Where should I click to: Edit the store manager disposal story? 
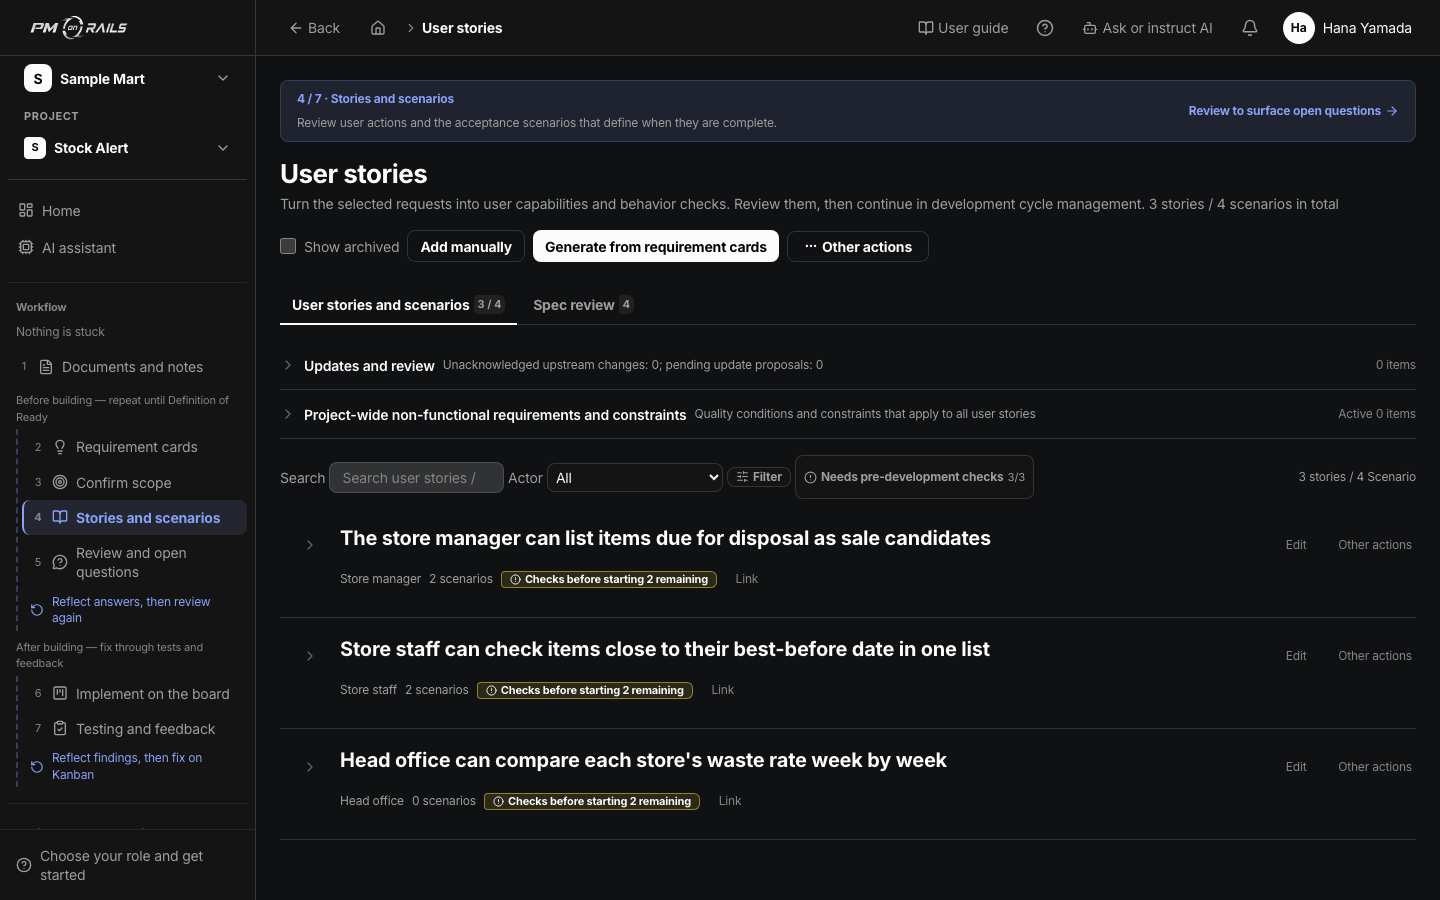pos(1296,545)
